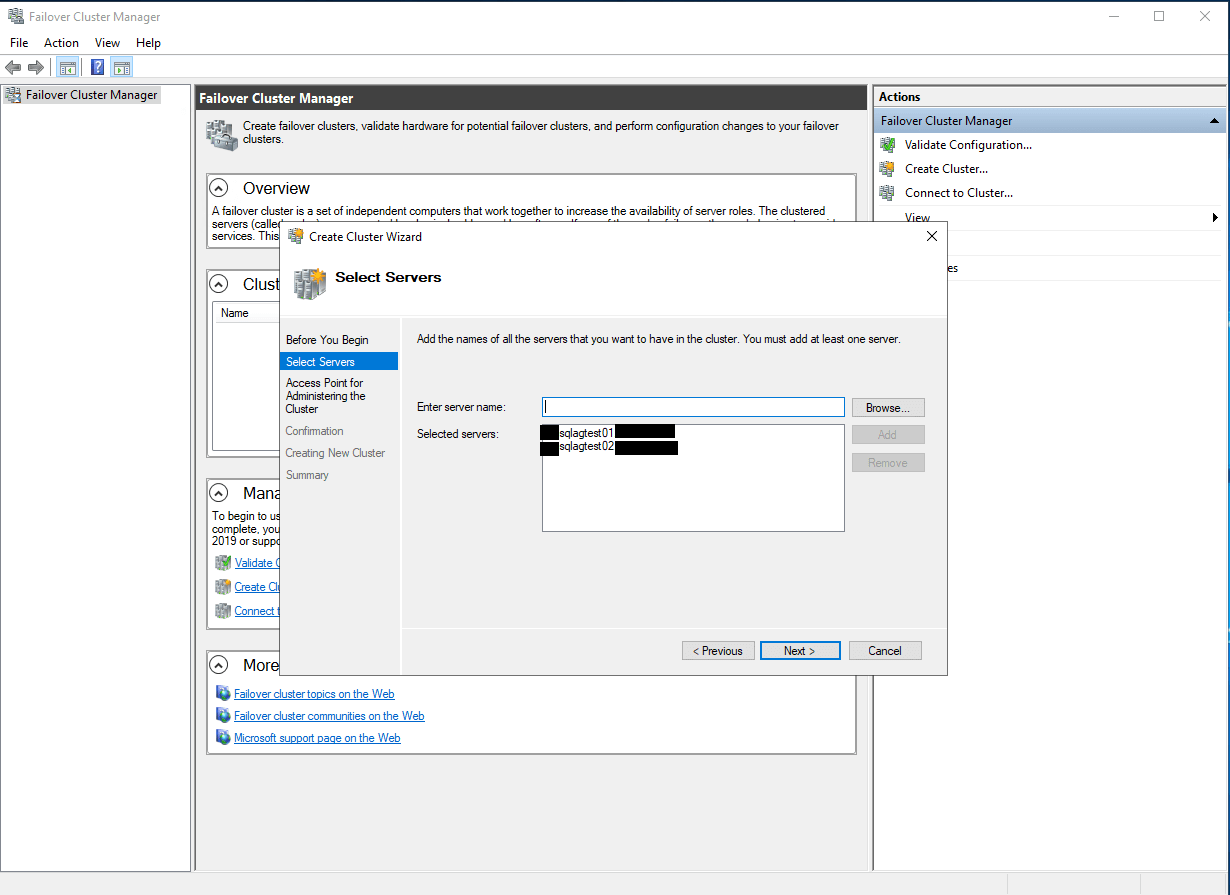Click the Summary wizard step
The height and width of the screenshot is (895, 1230).
307,475
